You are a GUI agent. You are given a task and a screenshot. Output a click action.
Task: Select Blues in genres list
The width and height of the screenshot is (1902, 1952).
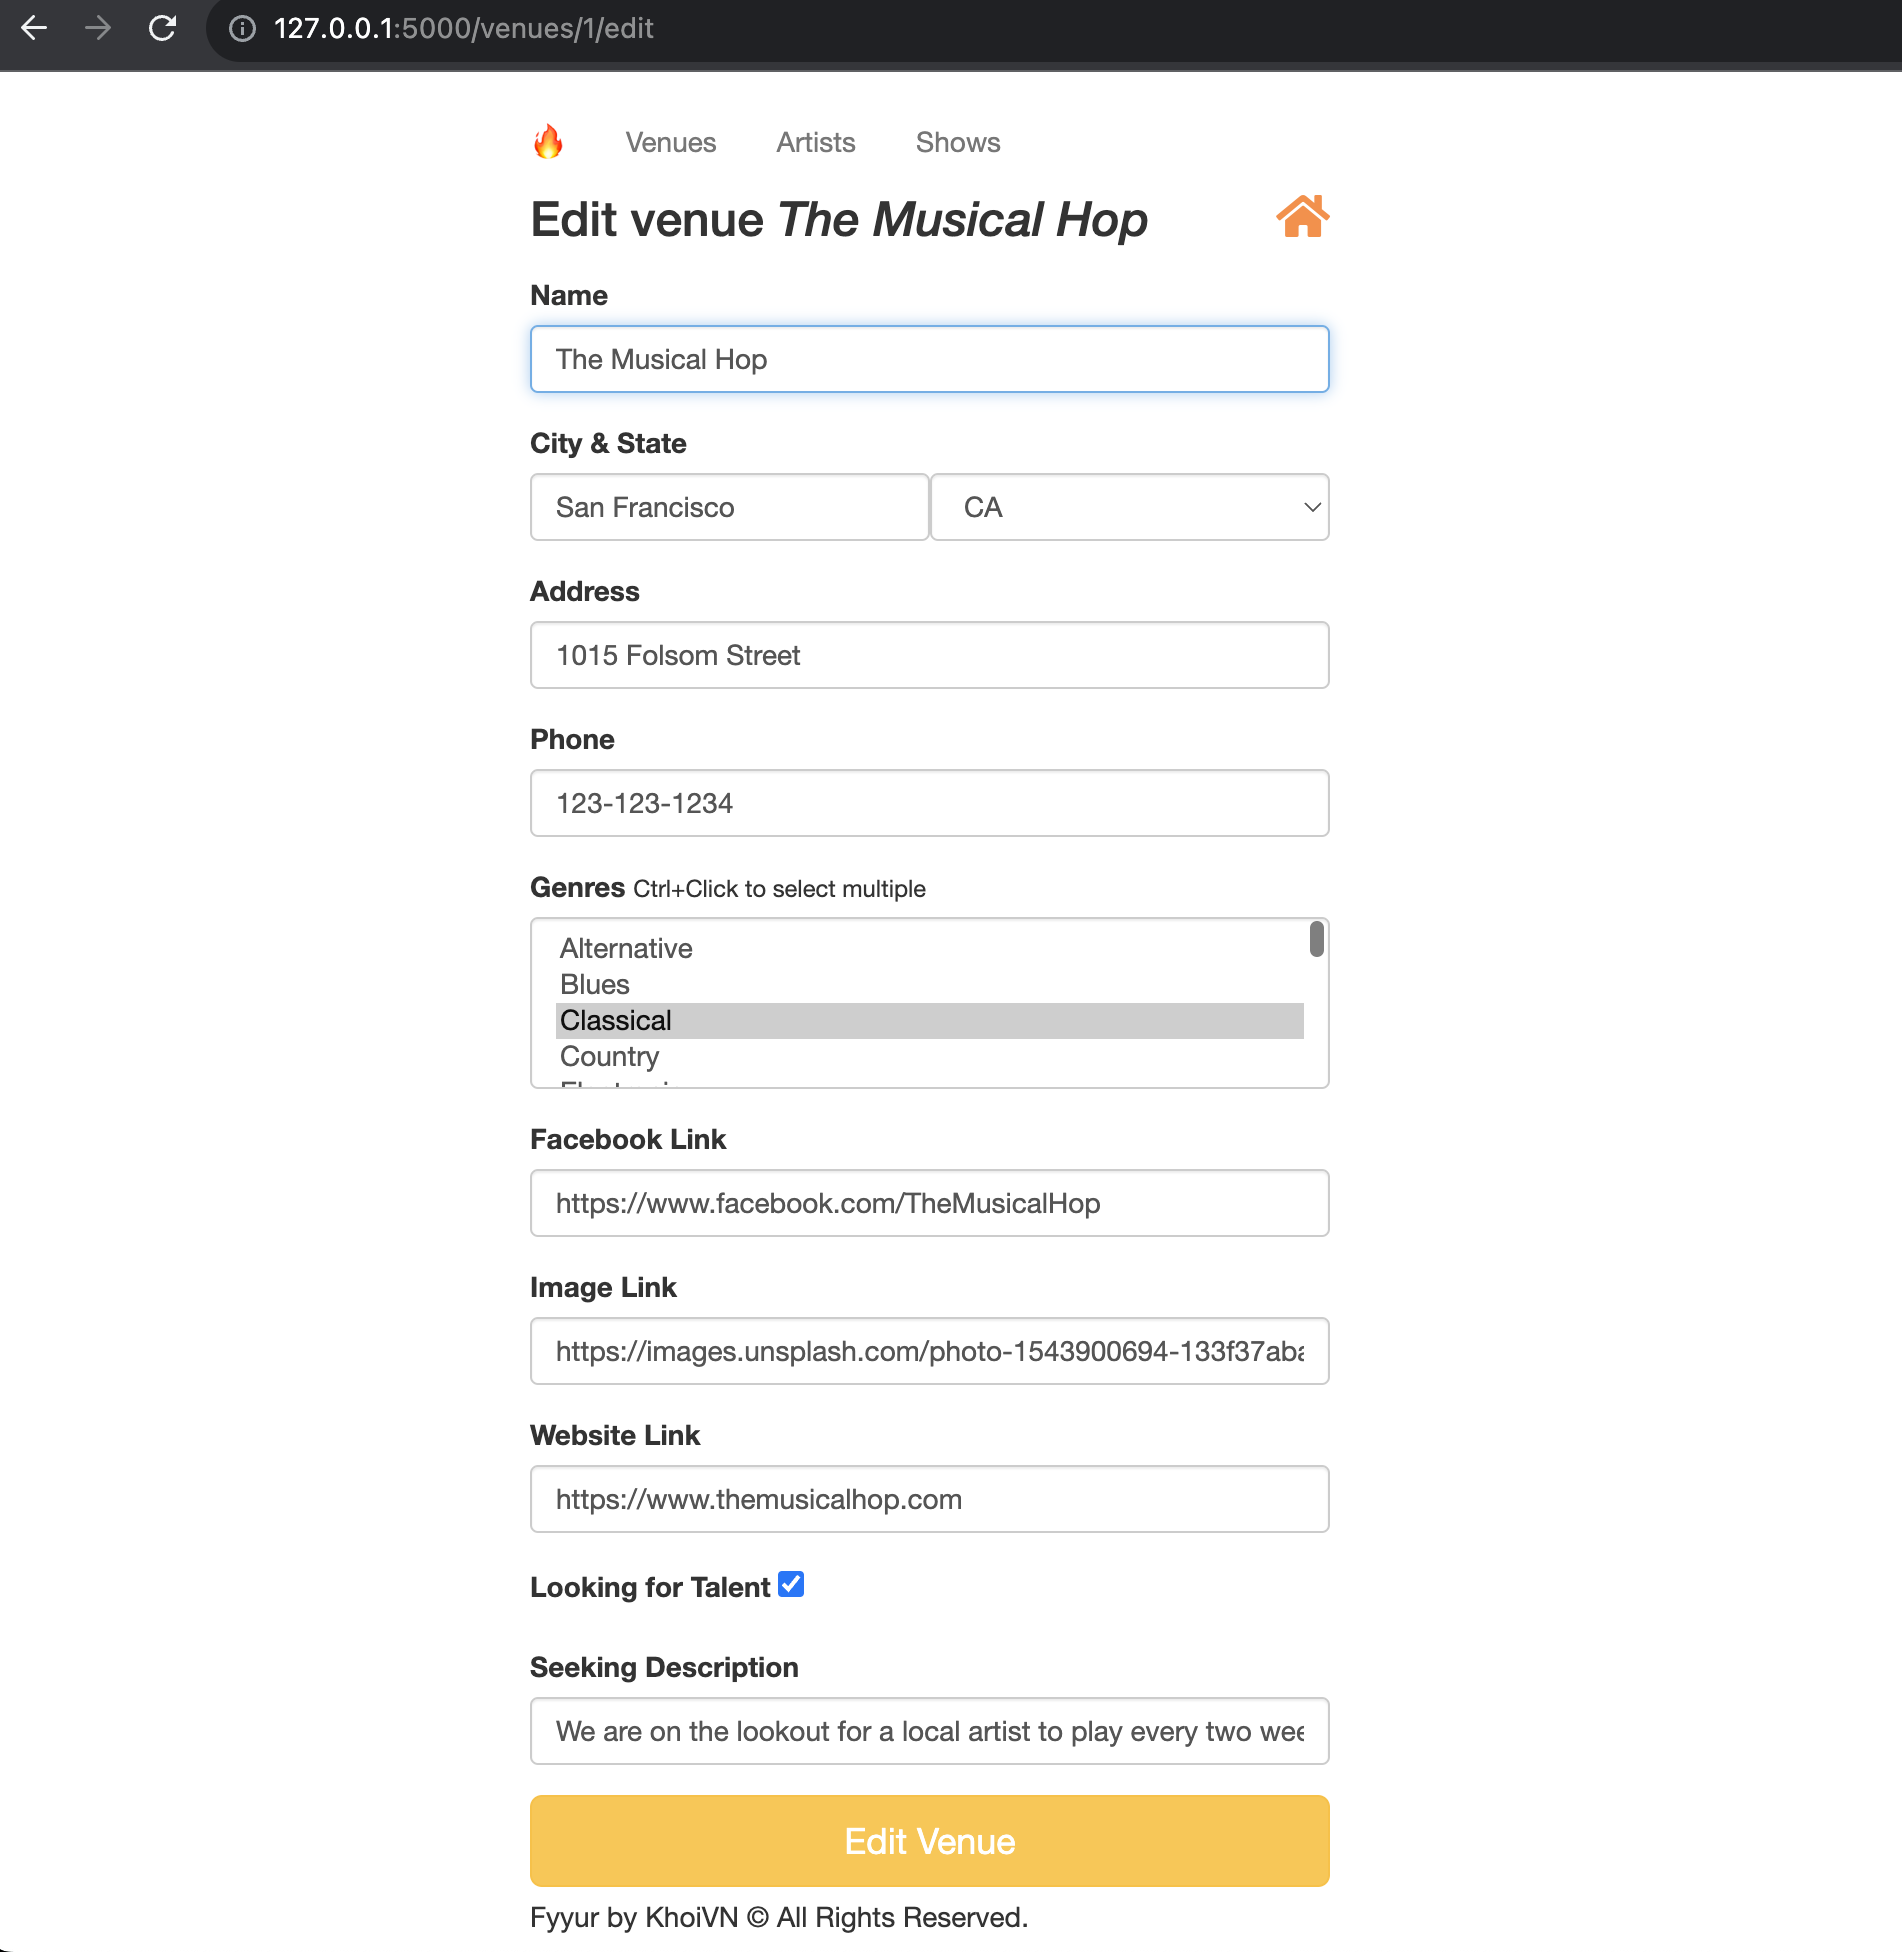click(930, 984)
